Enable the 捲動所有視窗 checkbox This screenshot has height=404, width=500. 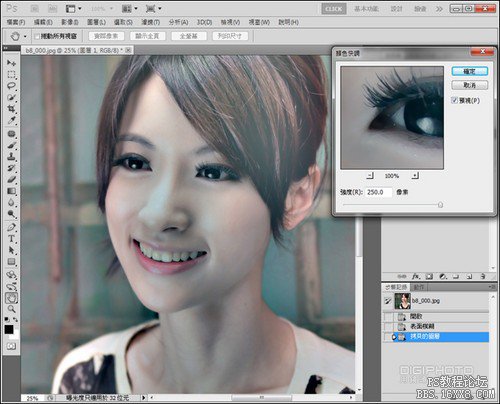click(37, 36)
